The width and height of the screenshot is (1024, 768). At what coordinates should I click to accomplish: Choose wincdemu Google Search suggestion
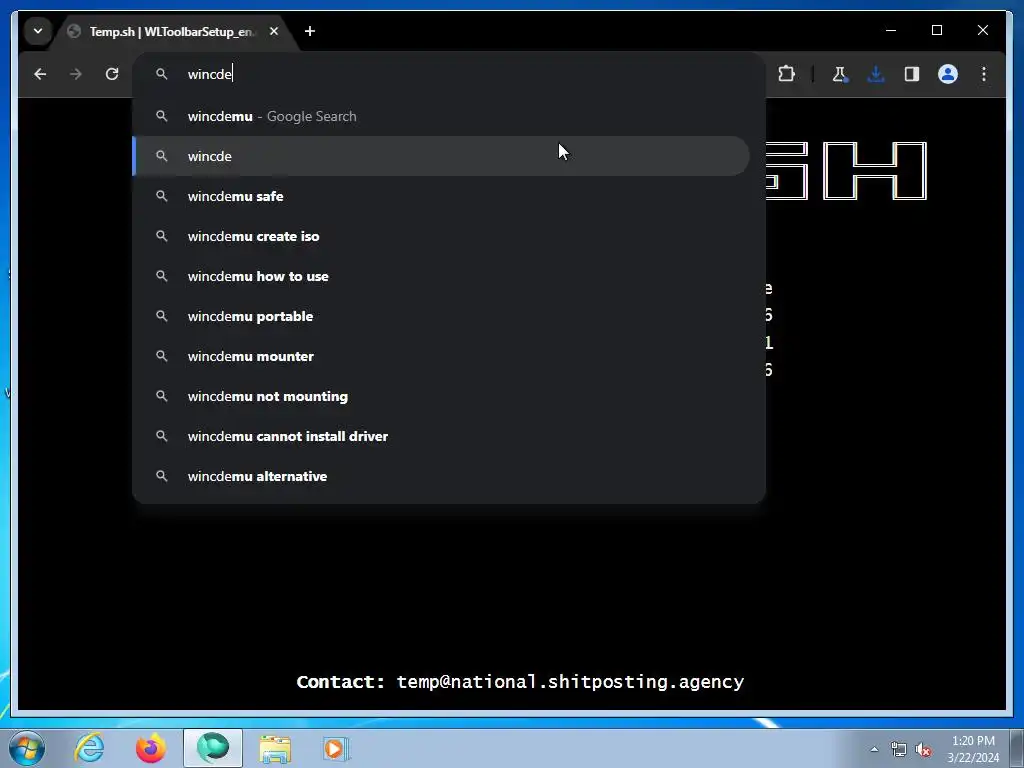(441, 116)
